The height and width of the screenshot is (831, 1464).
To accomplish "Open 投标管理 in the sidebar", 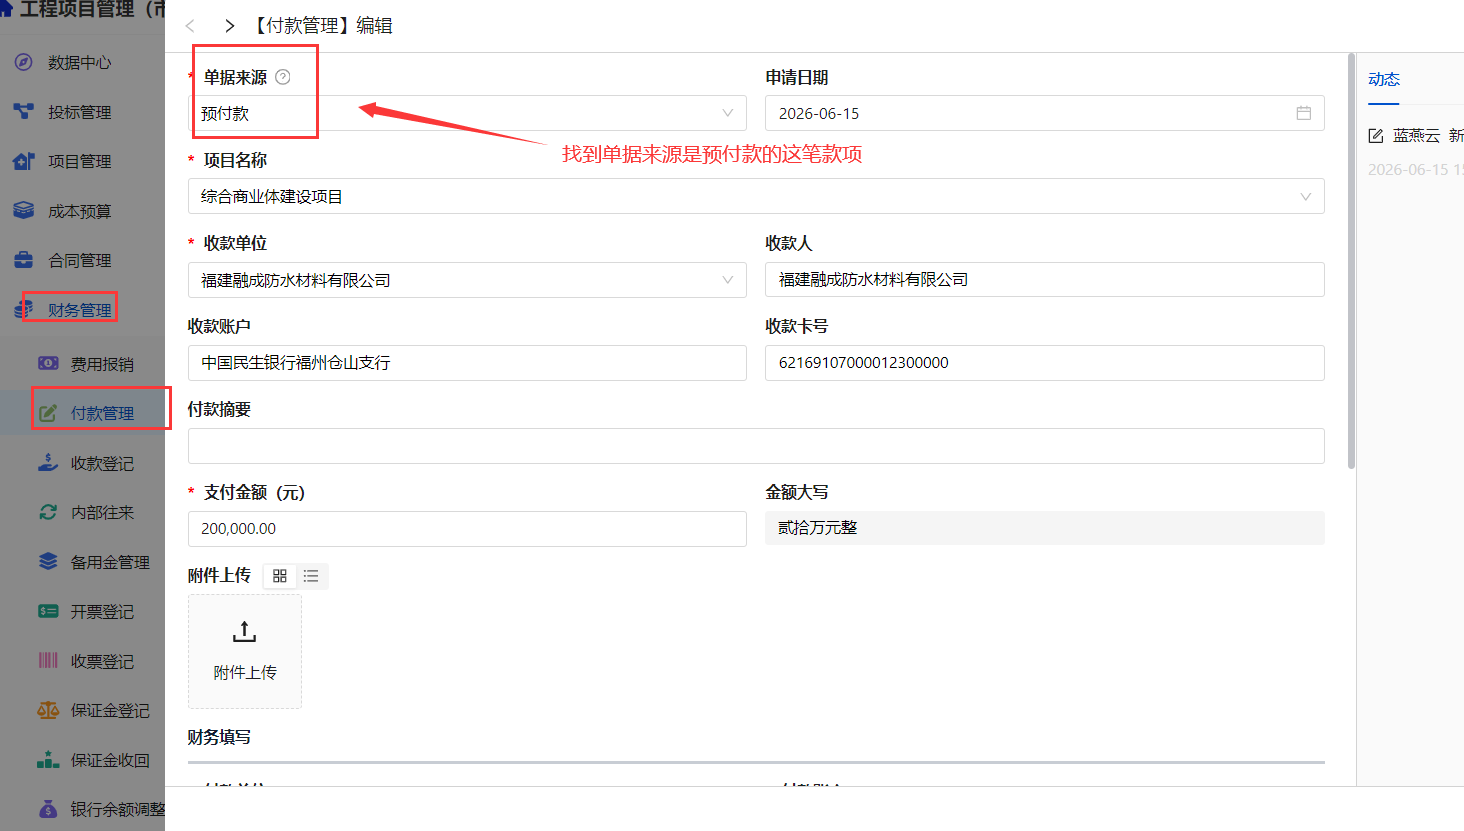I will coord(80,112).
